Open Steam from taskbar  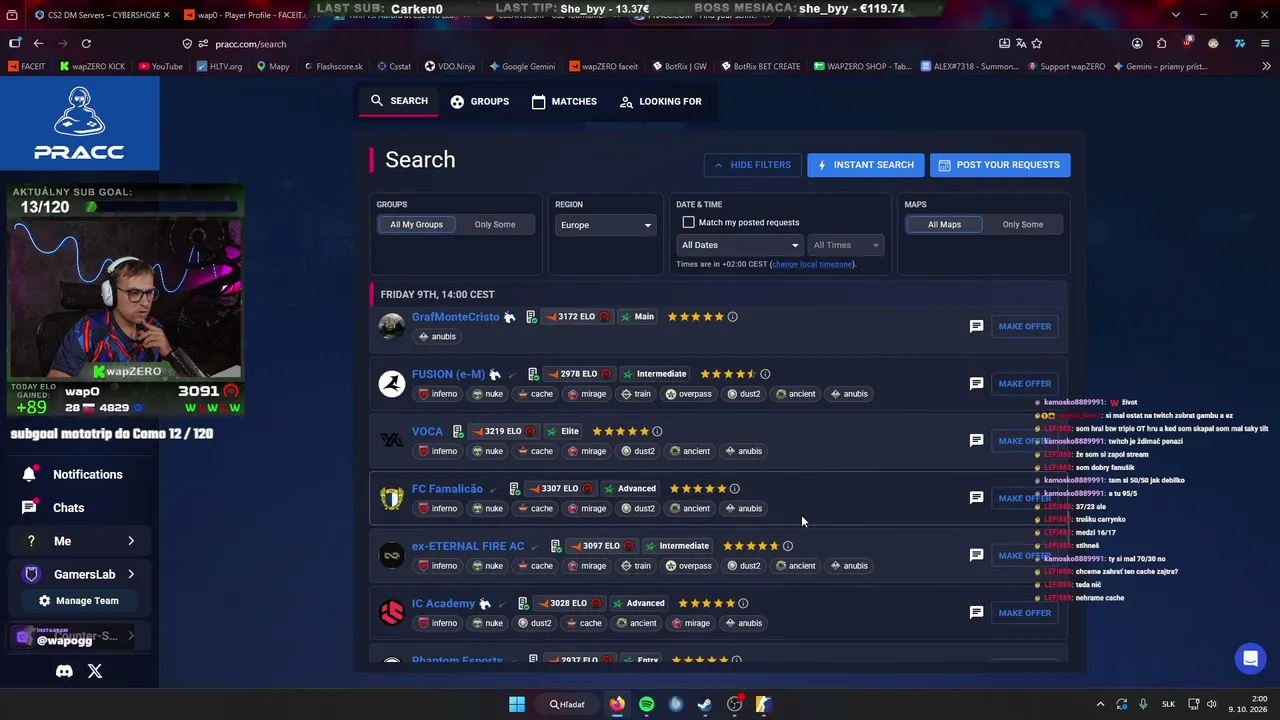point(704,704)
